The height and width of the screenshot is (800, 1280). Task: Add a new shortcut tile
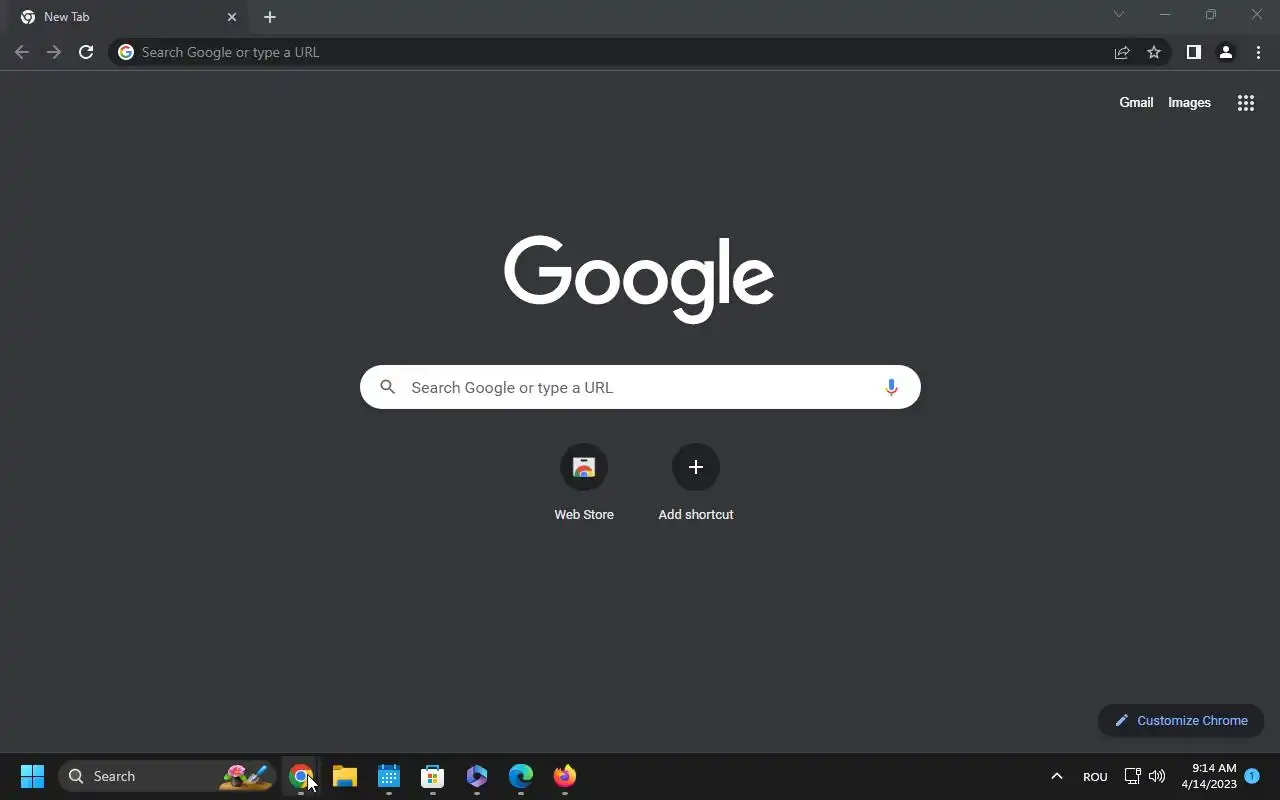(x=696, y=483)
